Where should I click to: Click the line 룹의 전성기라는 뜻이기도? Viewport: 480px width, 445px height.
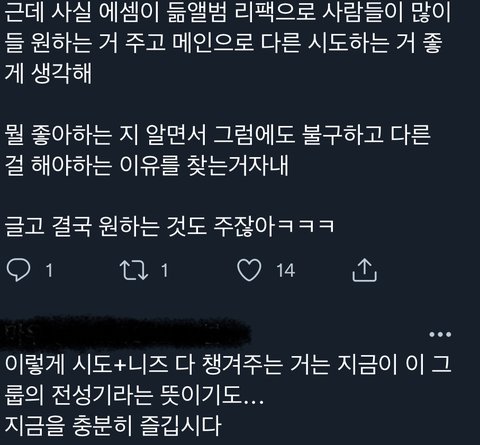(x=134, y=395)
